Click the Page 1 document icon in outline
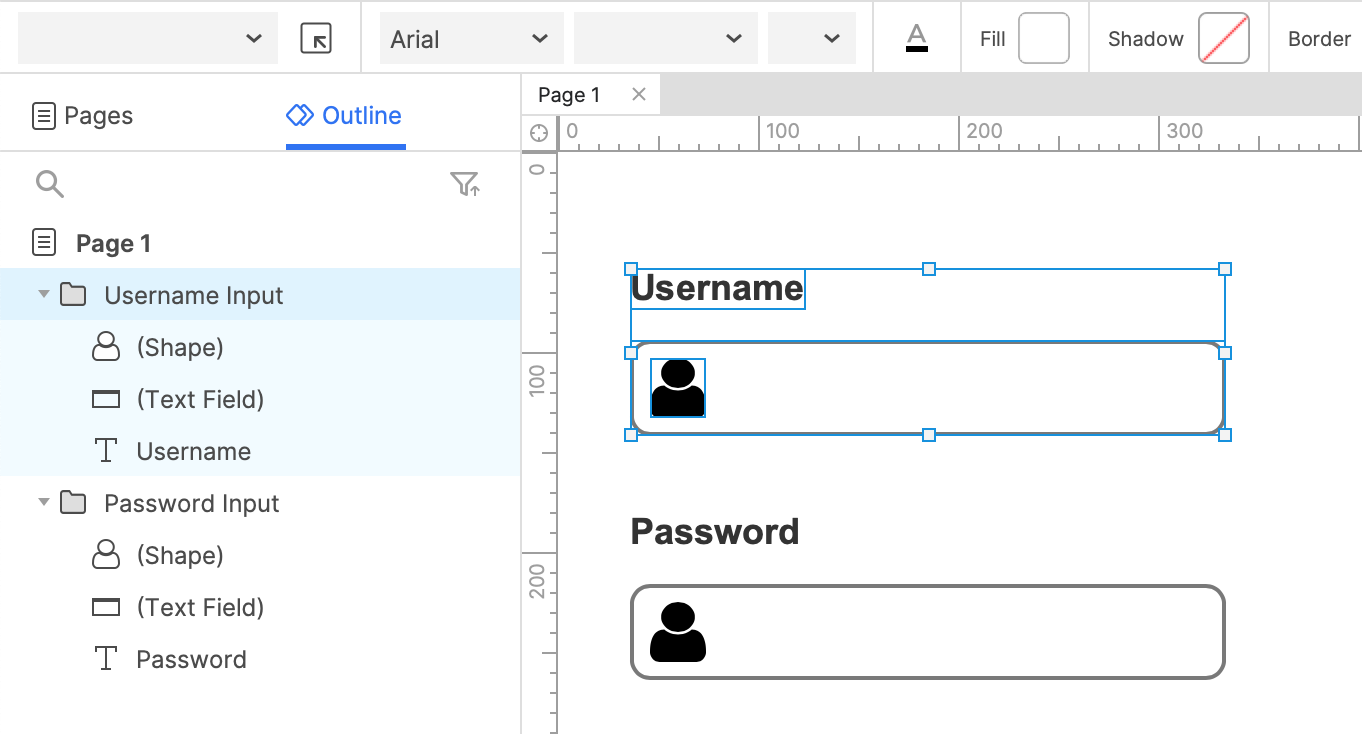This screenshot has height=734, width=1362. 43,242
